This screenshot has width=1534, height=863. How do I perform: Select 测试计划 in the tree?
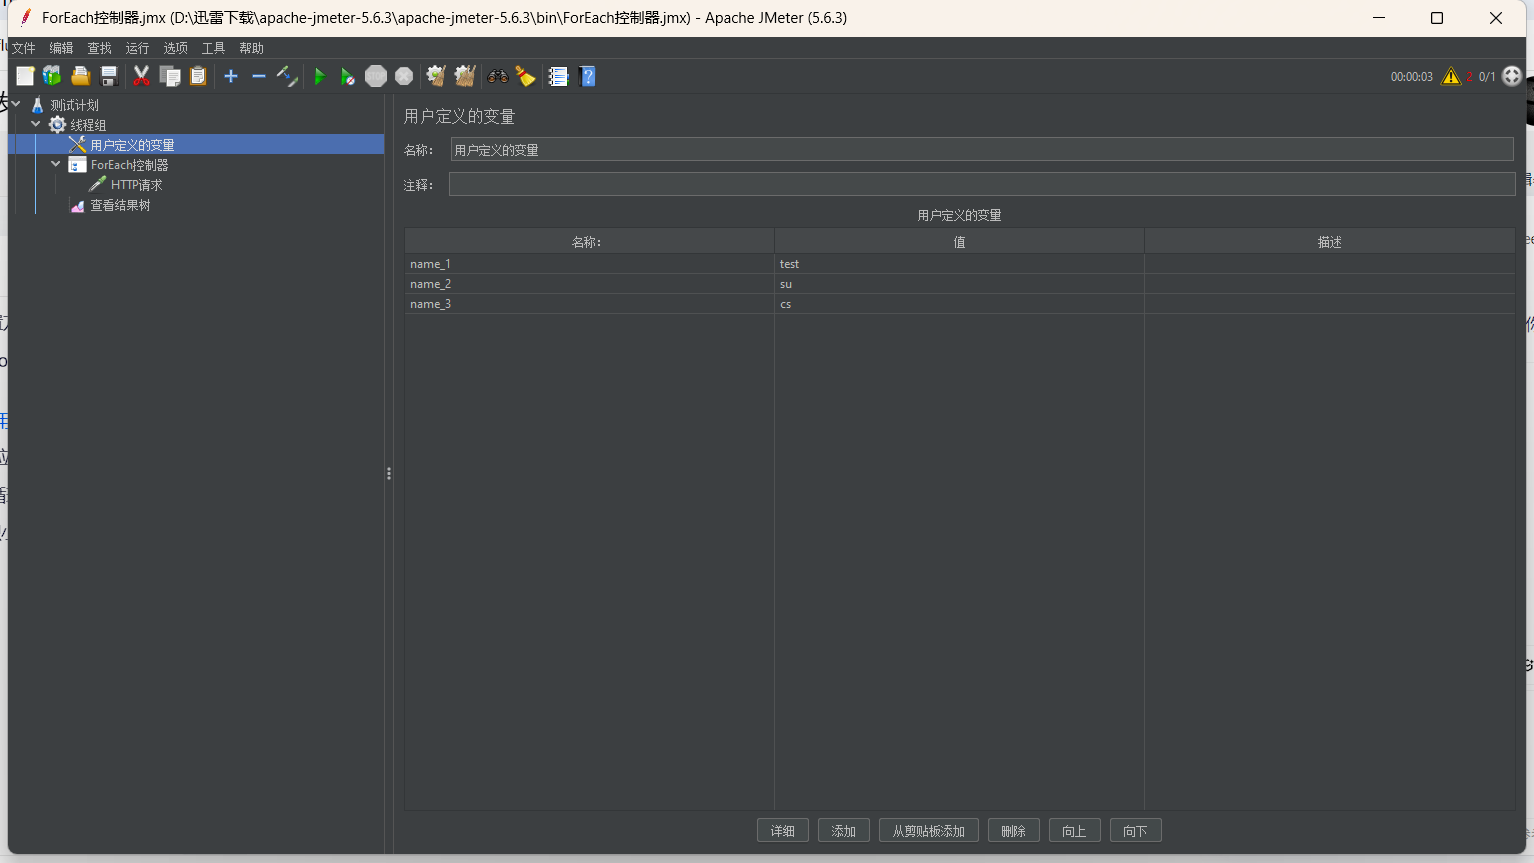75,105
